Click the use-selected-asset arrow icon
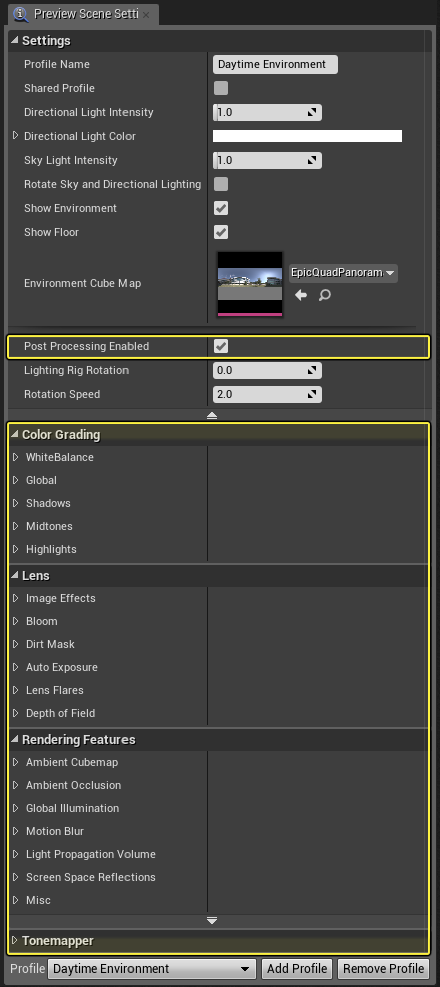Viewport: 440px width, 987px height. 301,295
